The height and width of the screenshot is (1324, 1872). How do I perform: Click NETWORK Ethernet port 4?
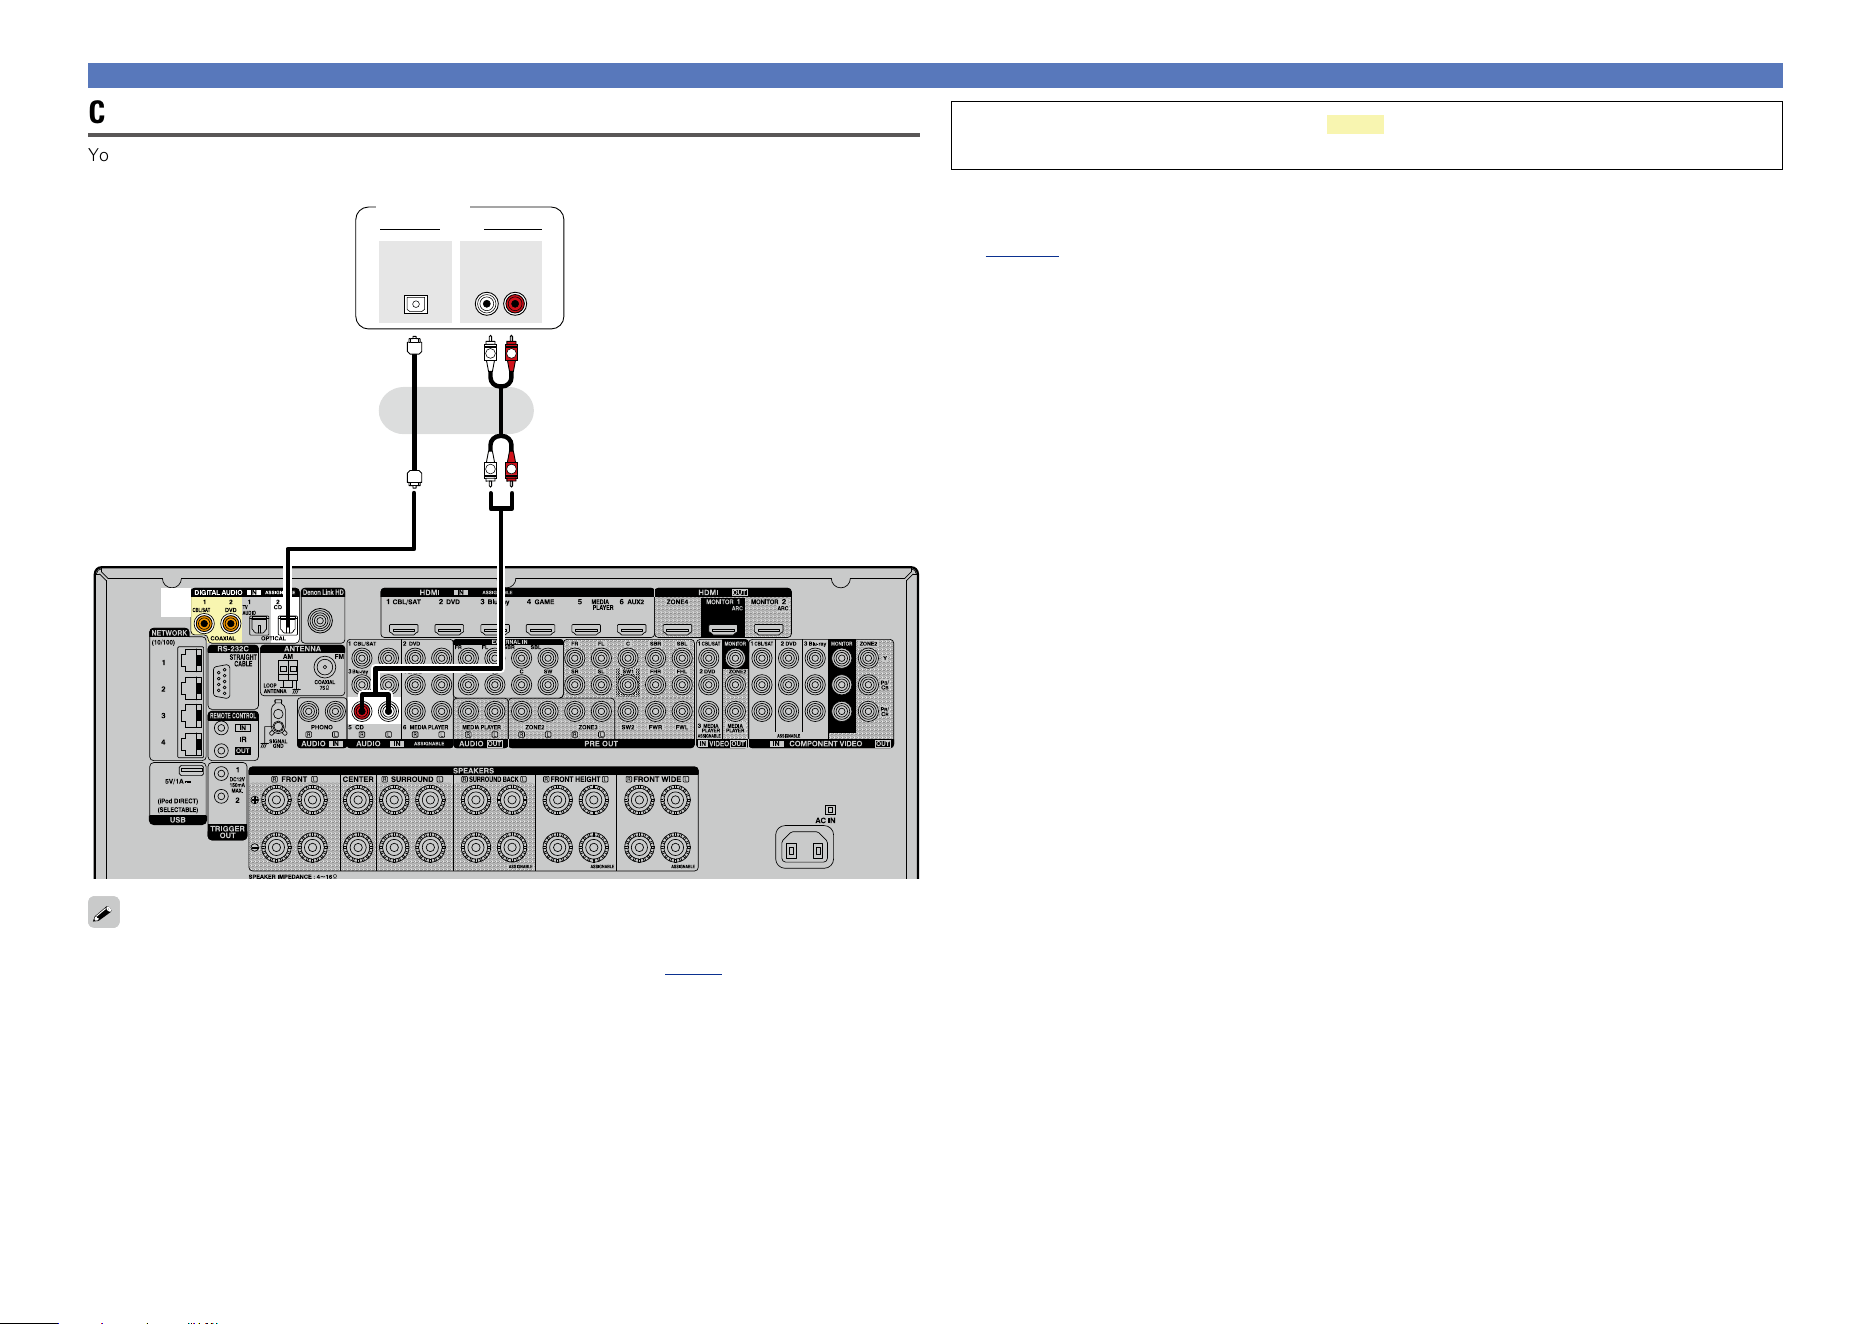(x=191, y=744)
